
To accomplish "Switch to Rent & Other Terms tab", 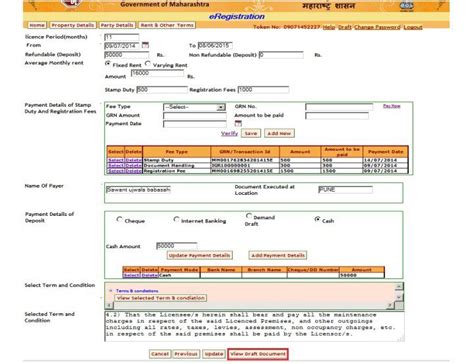I will [167, 25].
